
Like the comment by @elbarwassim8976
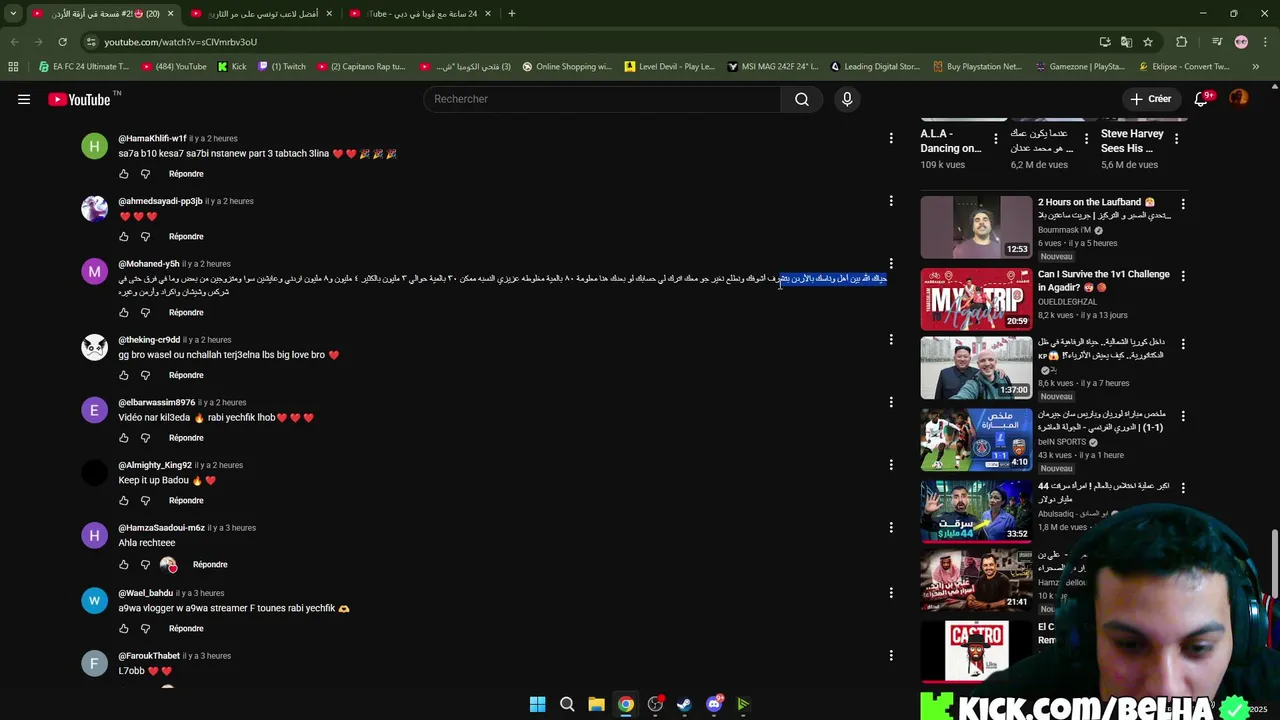tap(124, 438)
